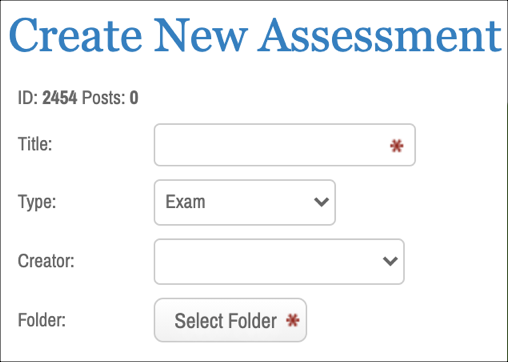
Task: Click the ID: label text
Action: 28,98
